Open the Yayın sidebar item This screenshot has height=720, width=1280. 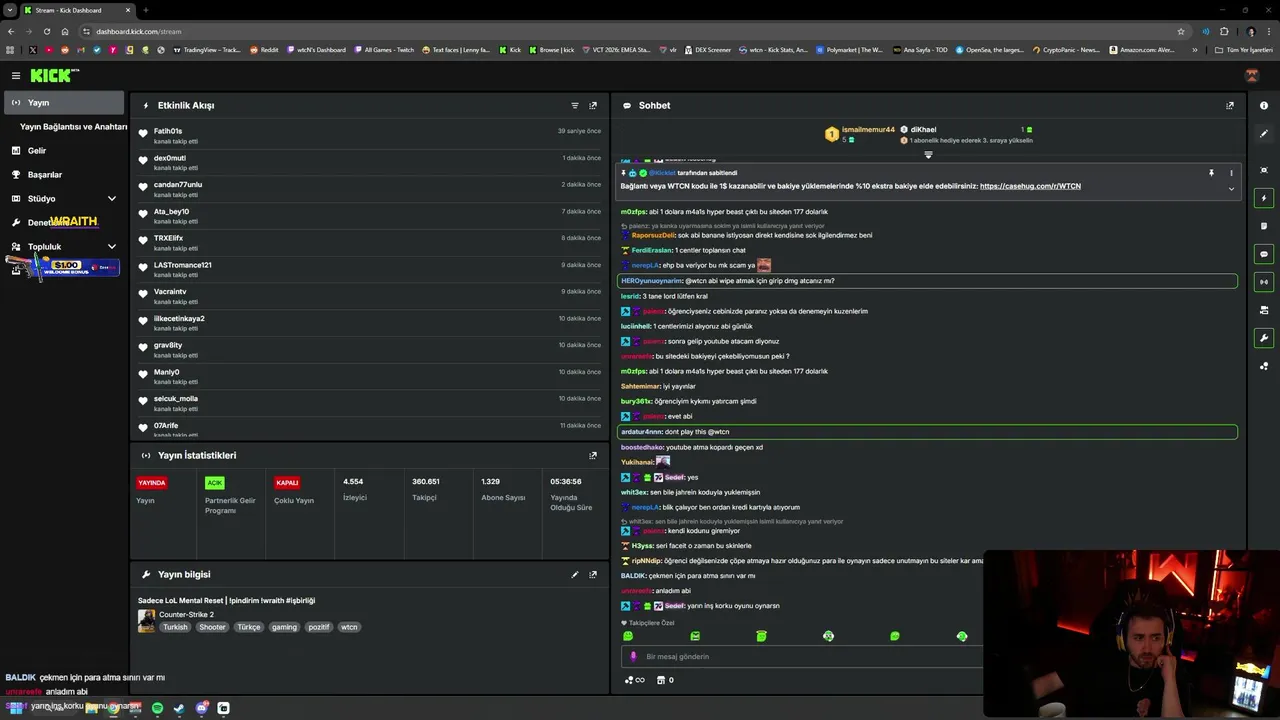tap(64, 102)
